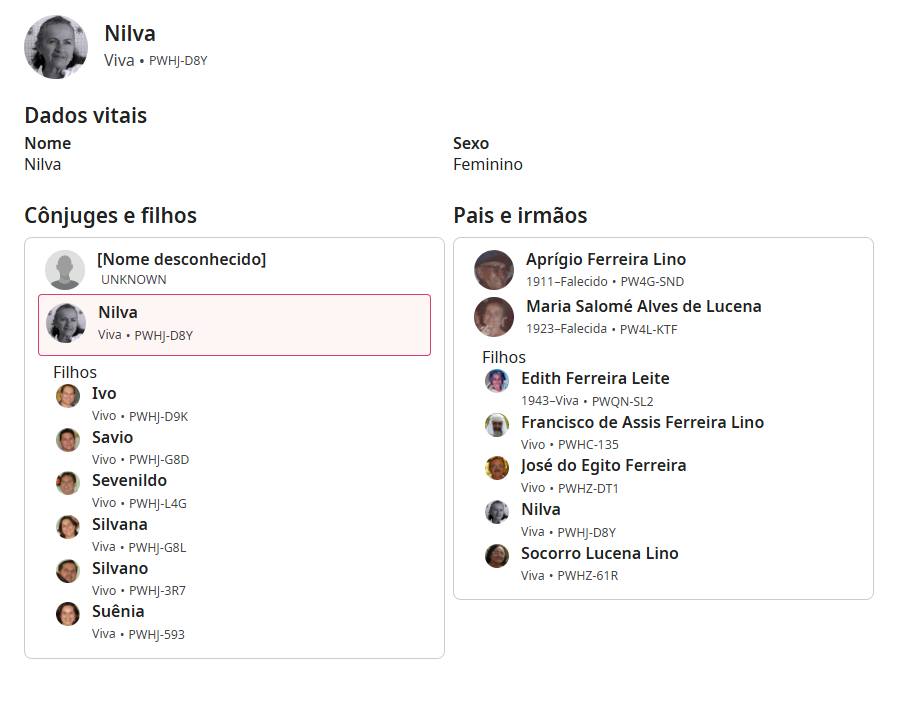This screenshot has width=899, height=707.
Task: Click Nilva in the siblings list
Action: [541, 510]
